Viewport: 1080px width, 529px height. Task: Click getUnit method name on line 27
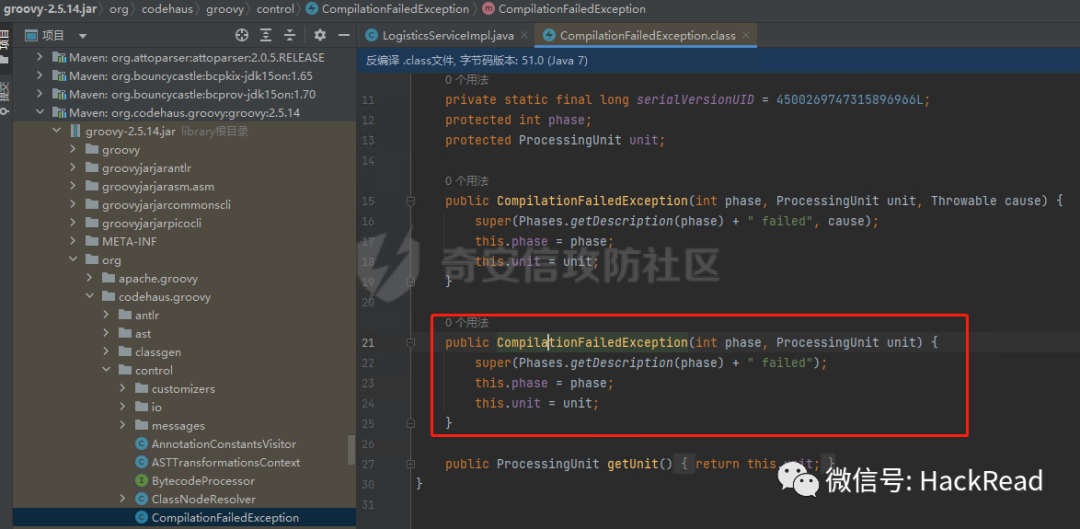pos(632,464)
